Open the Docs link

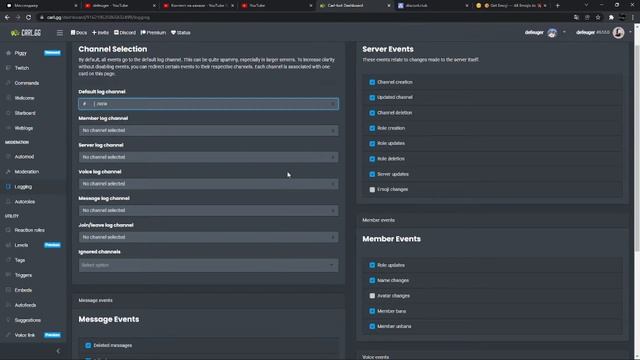(79, 33)
